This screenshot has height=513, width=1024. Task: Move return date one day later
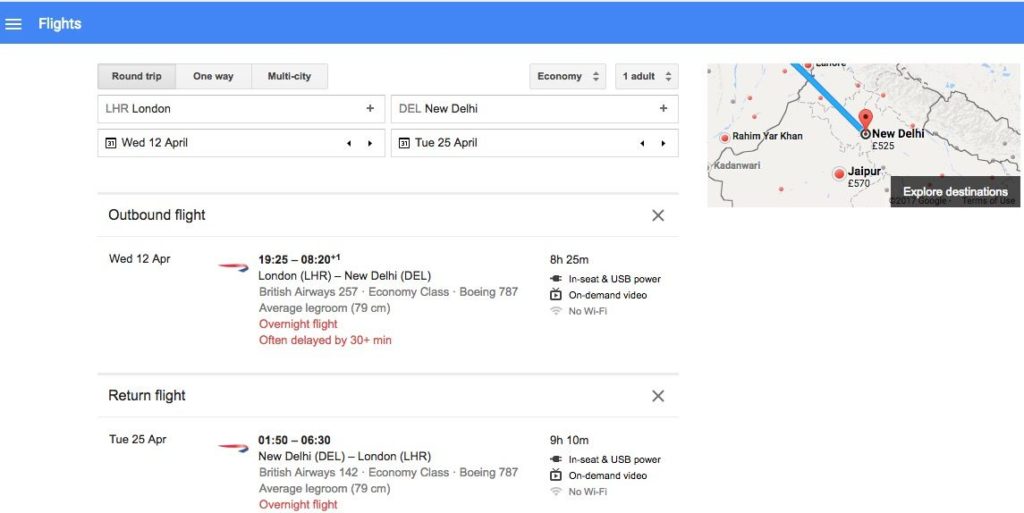tap(663, 144)
